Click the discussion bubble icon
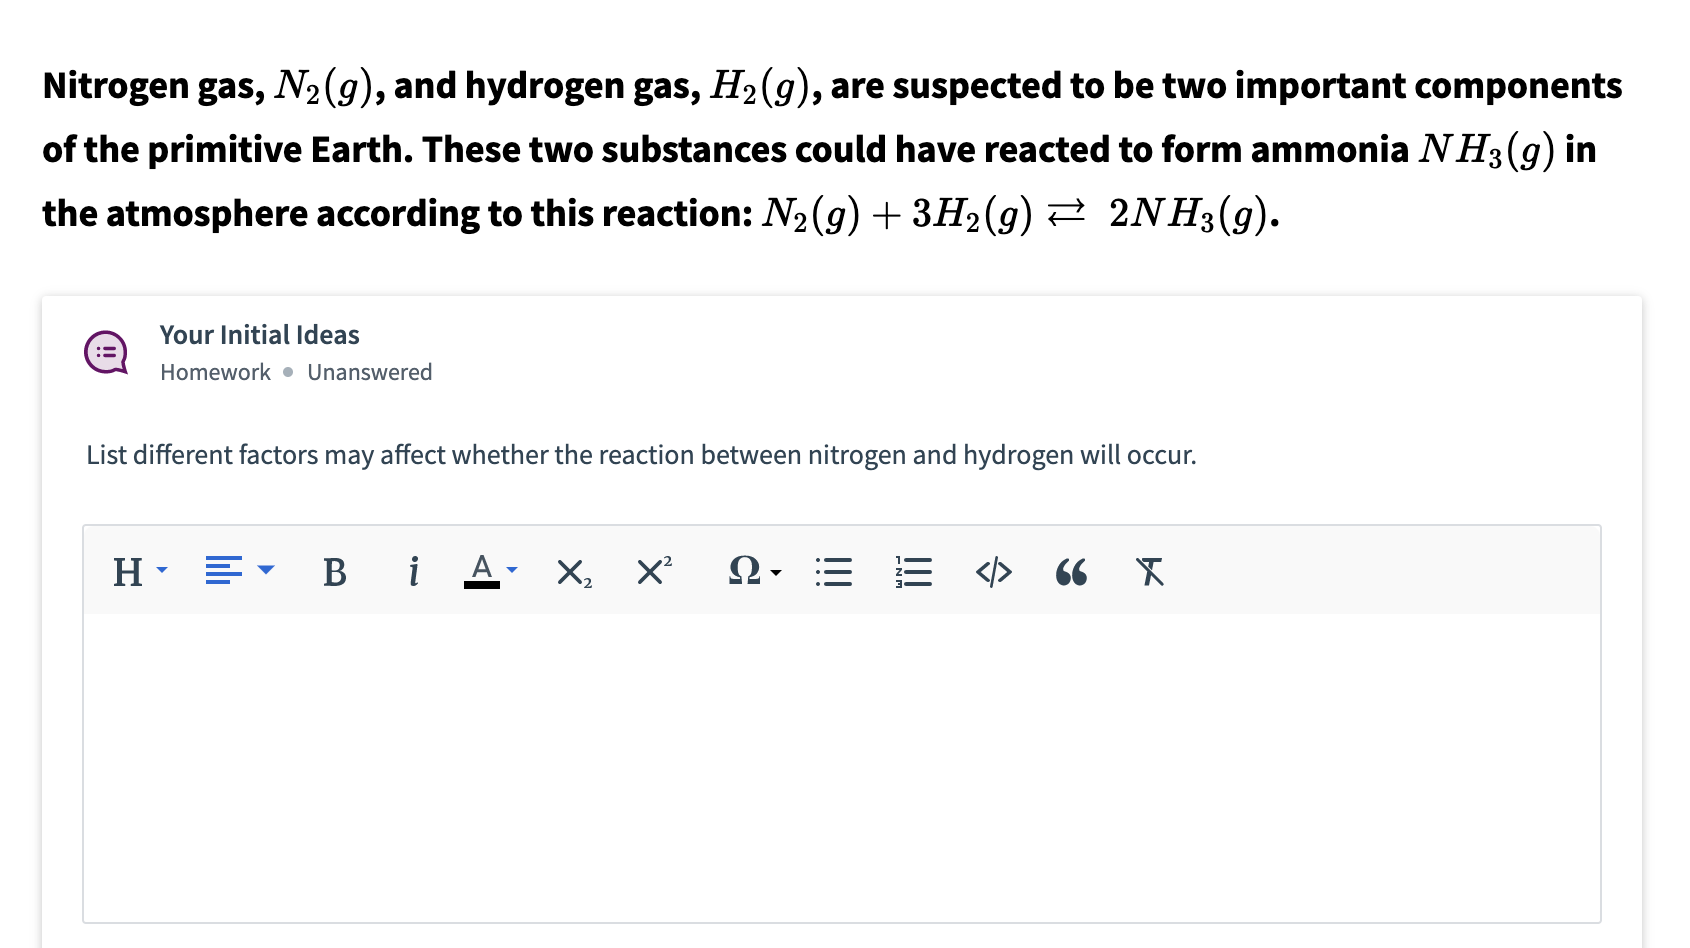The height and width of the screenshot is (948, 1690). click(106, 352)
